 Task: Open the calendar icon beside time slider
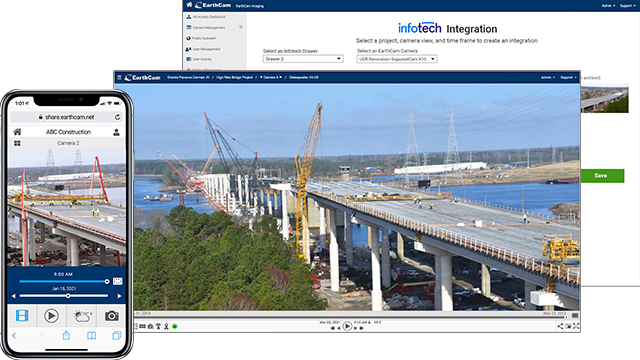(x=118, y=281)
